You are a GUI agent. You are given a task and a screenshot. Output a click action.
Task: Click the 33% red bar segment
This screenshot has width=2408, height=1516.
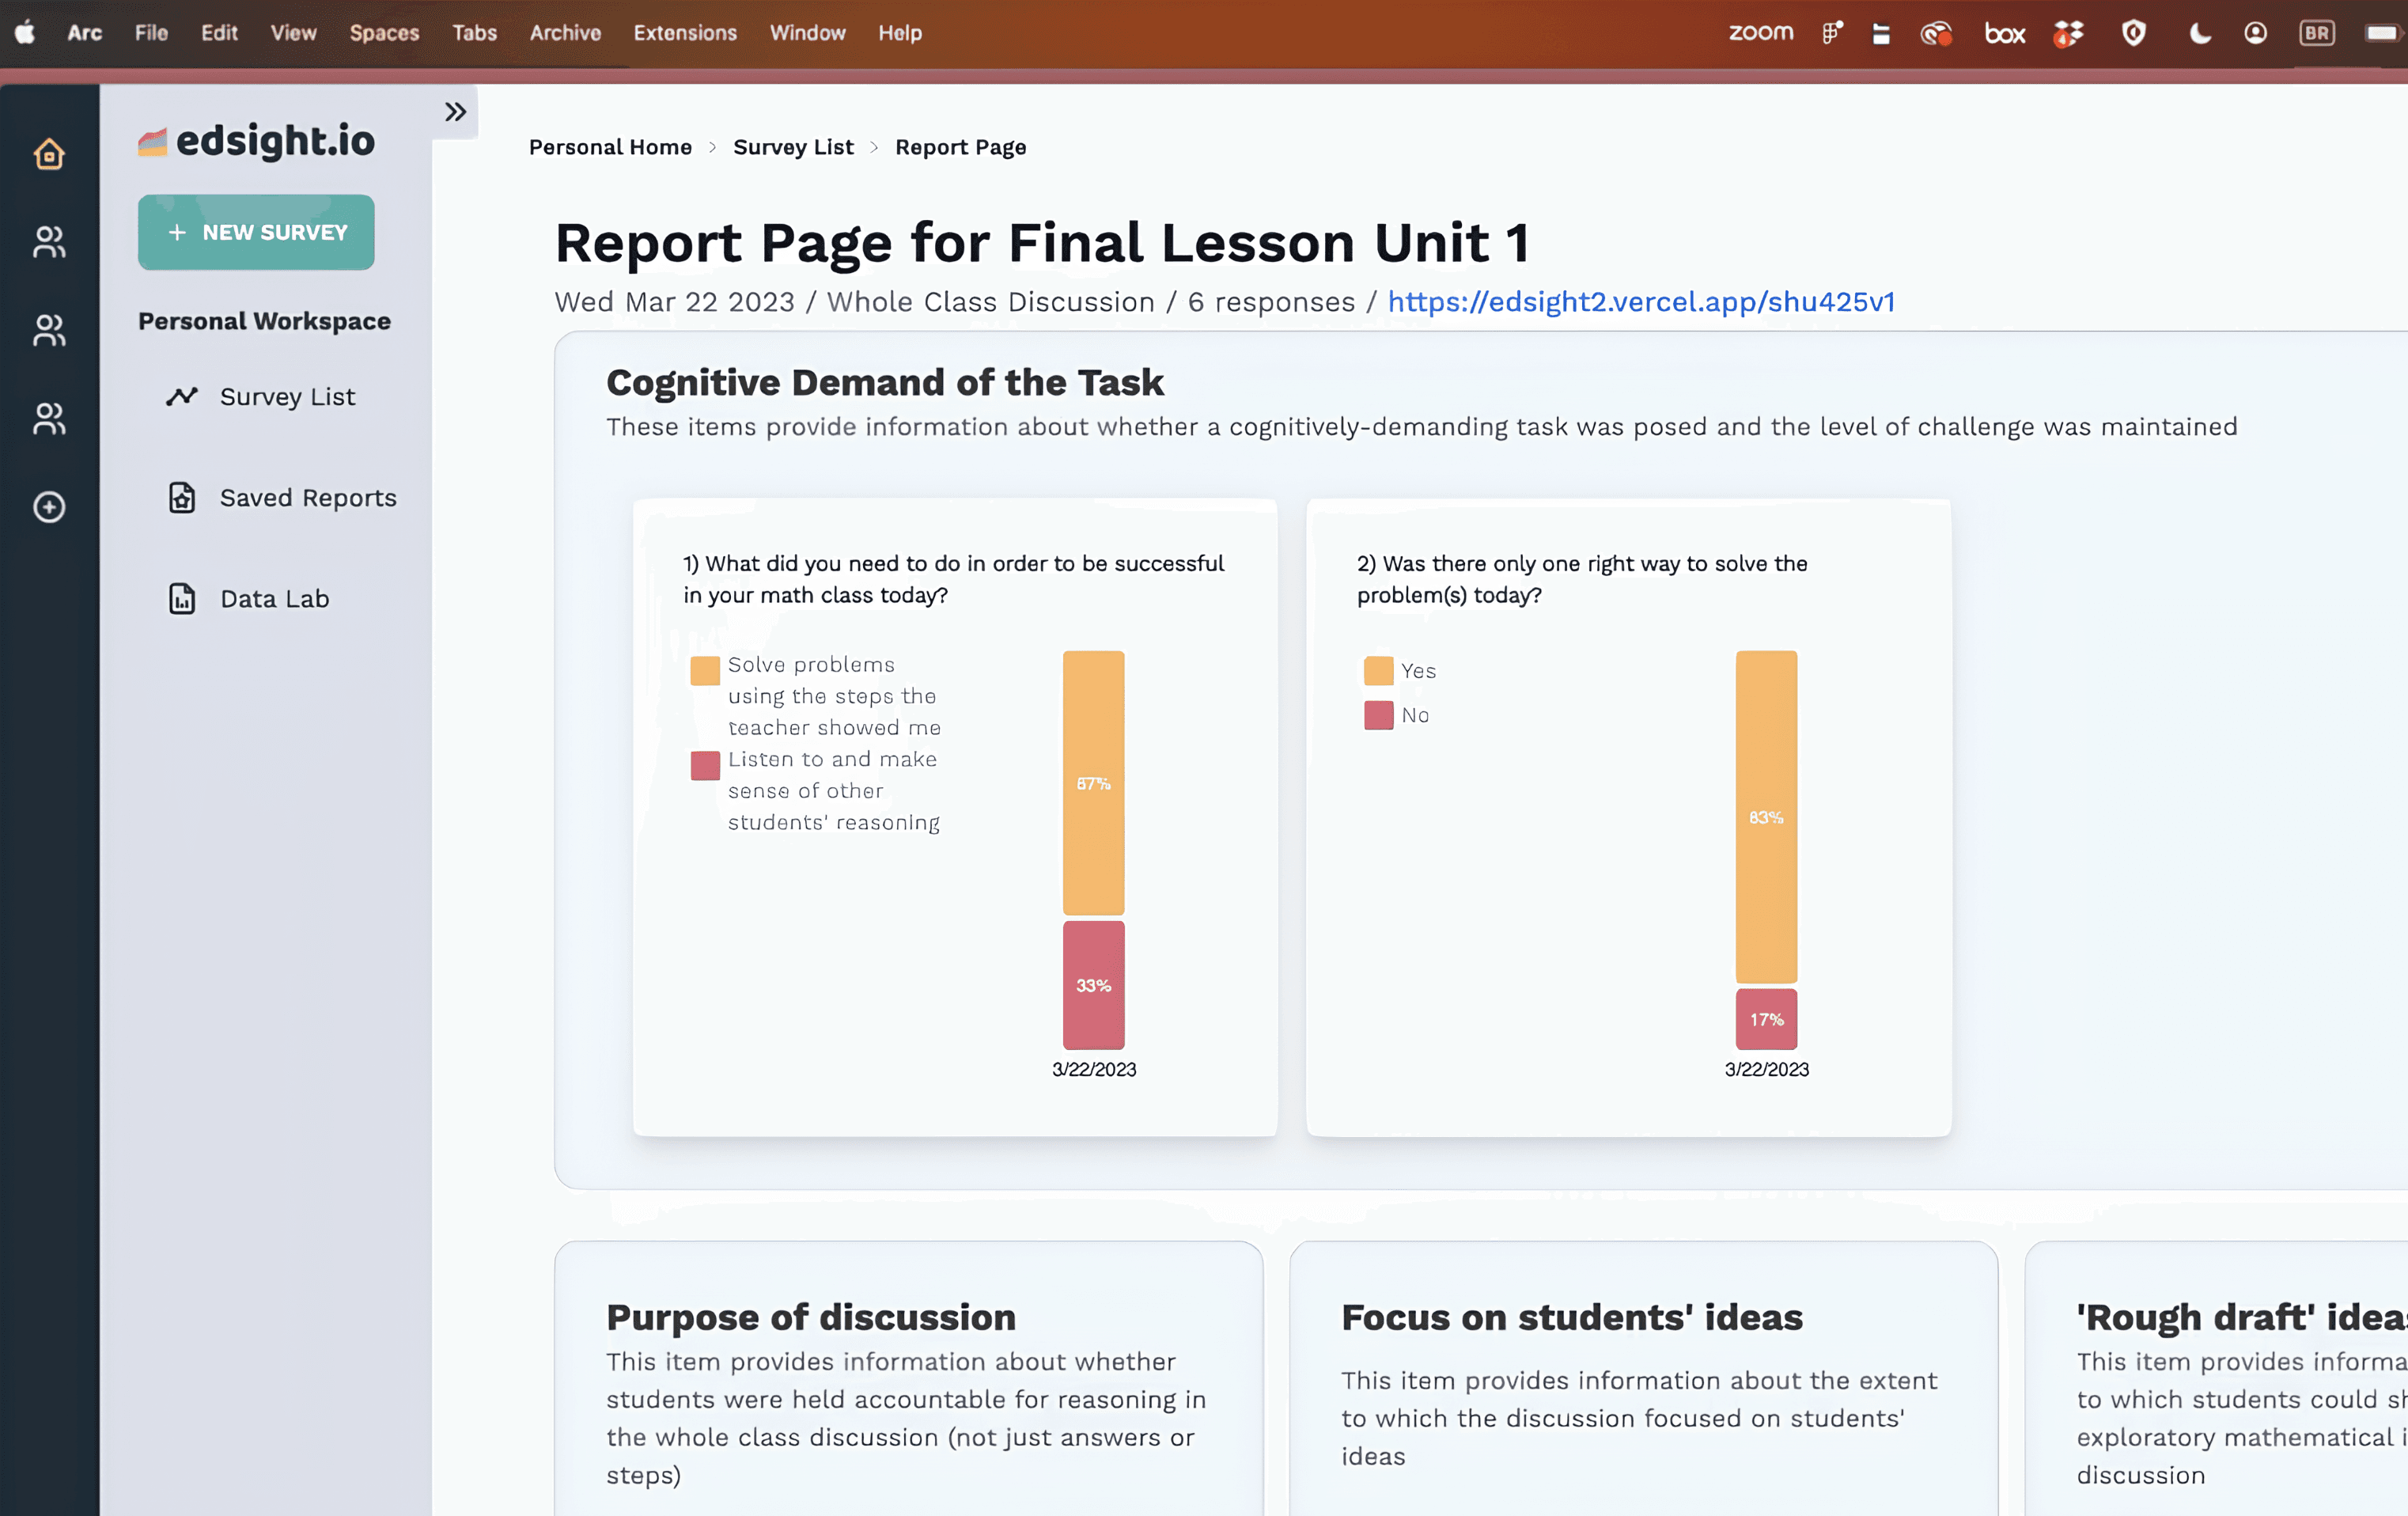click(x=1093, y=985)
